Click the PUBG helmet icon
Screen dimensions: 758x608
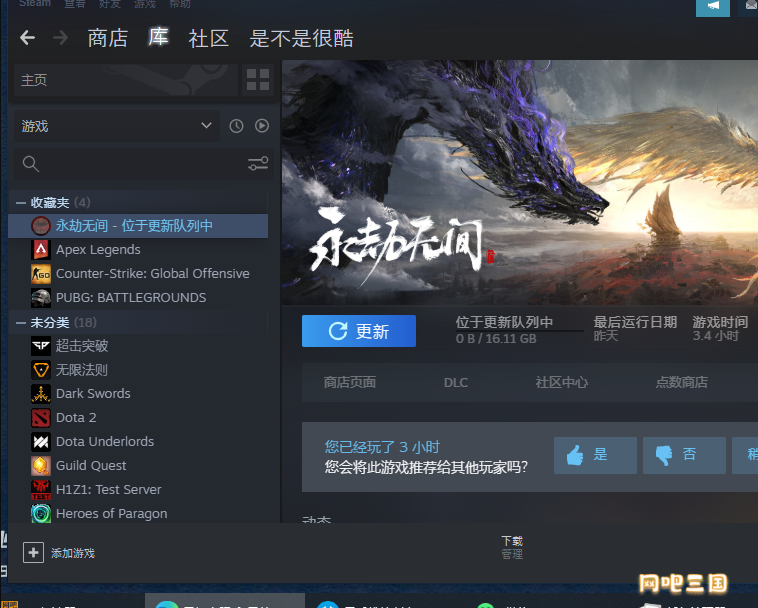pyautogui.click(x=41, y=298)
